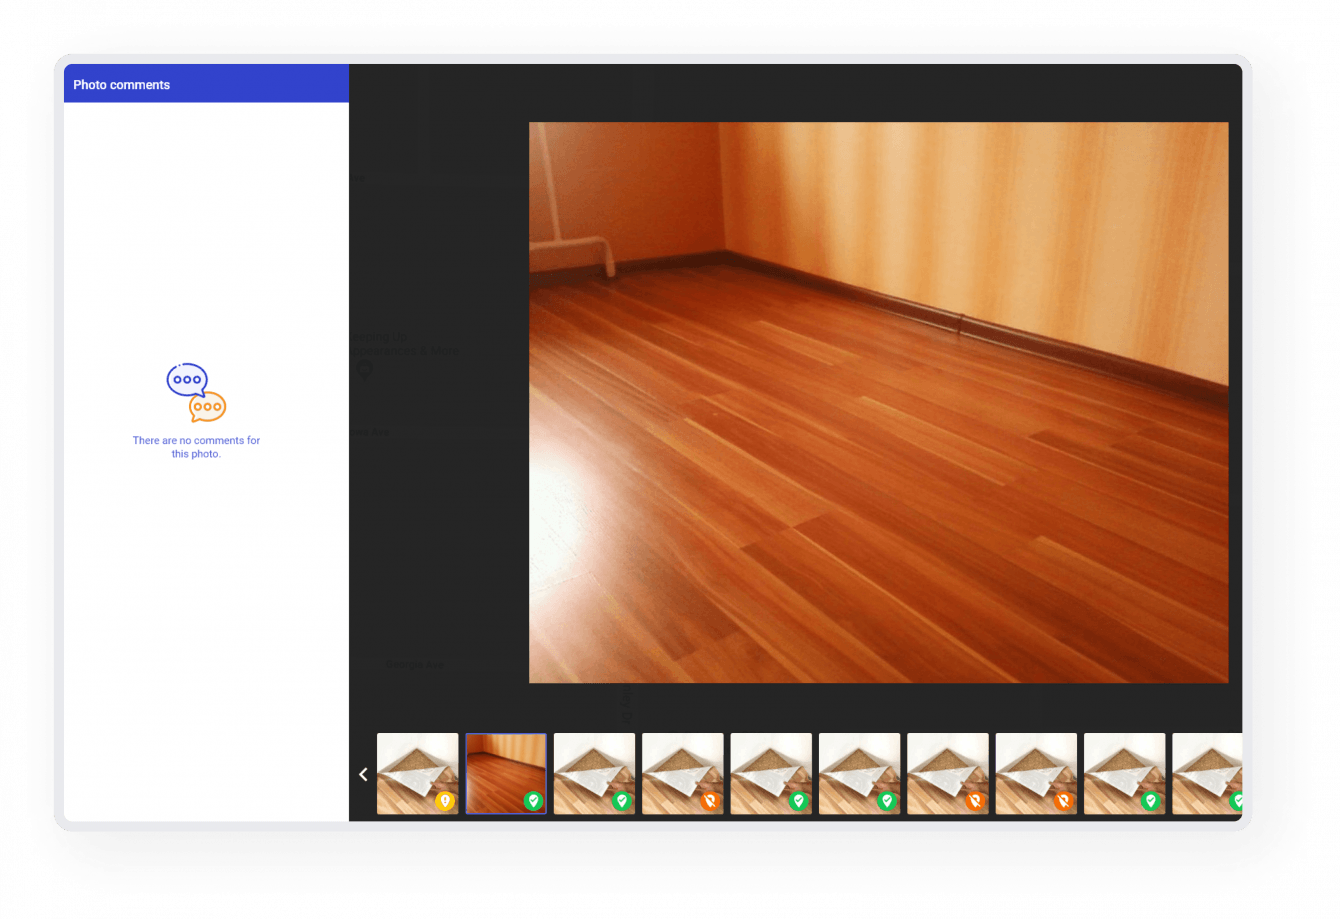Select the highlighted wooden floor thumbnail
The image size is (1340, 919).
[x=506, y=774]
